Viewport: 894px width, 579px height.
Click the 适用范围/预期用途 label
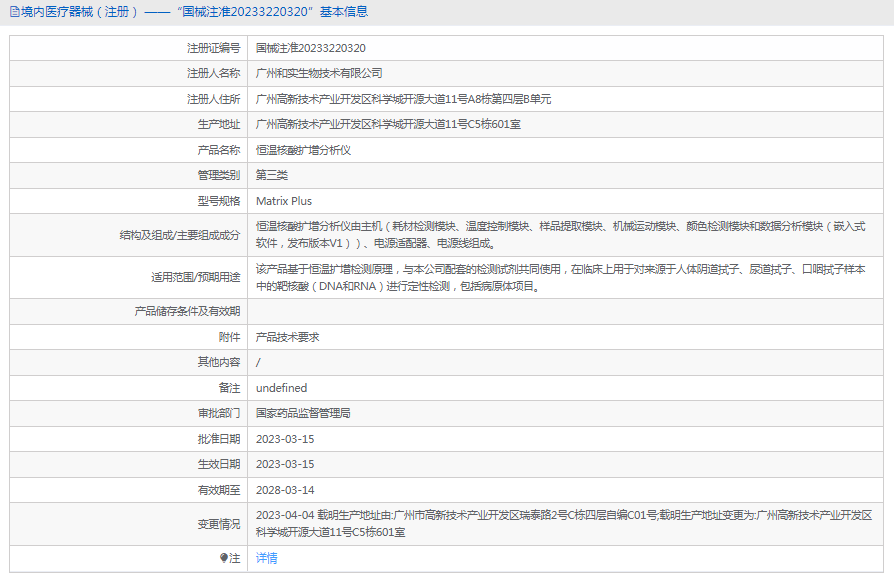coord(196,278)
